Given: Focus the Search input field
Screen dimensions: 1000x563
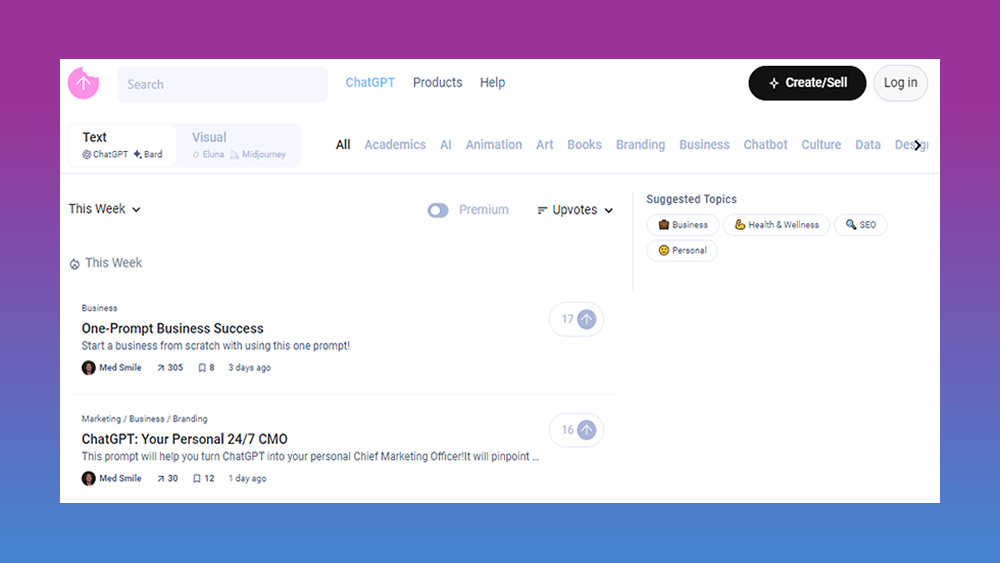Looking at the screenshot, I should [222, 85].
